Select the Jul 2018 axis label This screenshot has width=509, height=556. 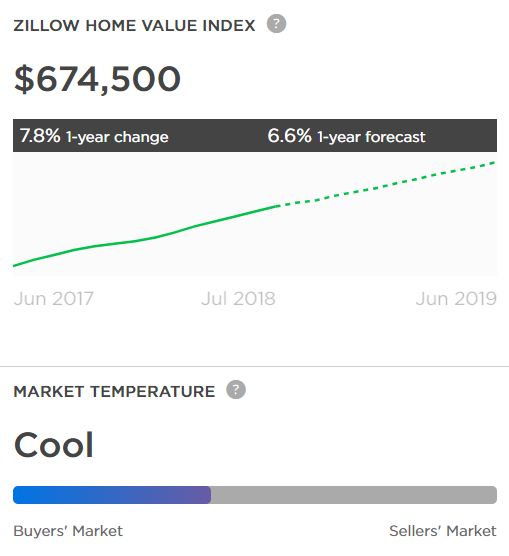[x=238, y=299]
